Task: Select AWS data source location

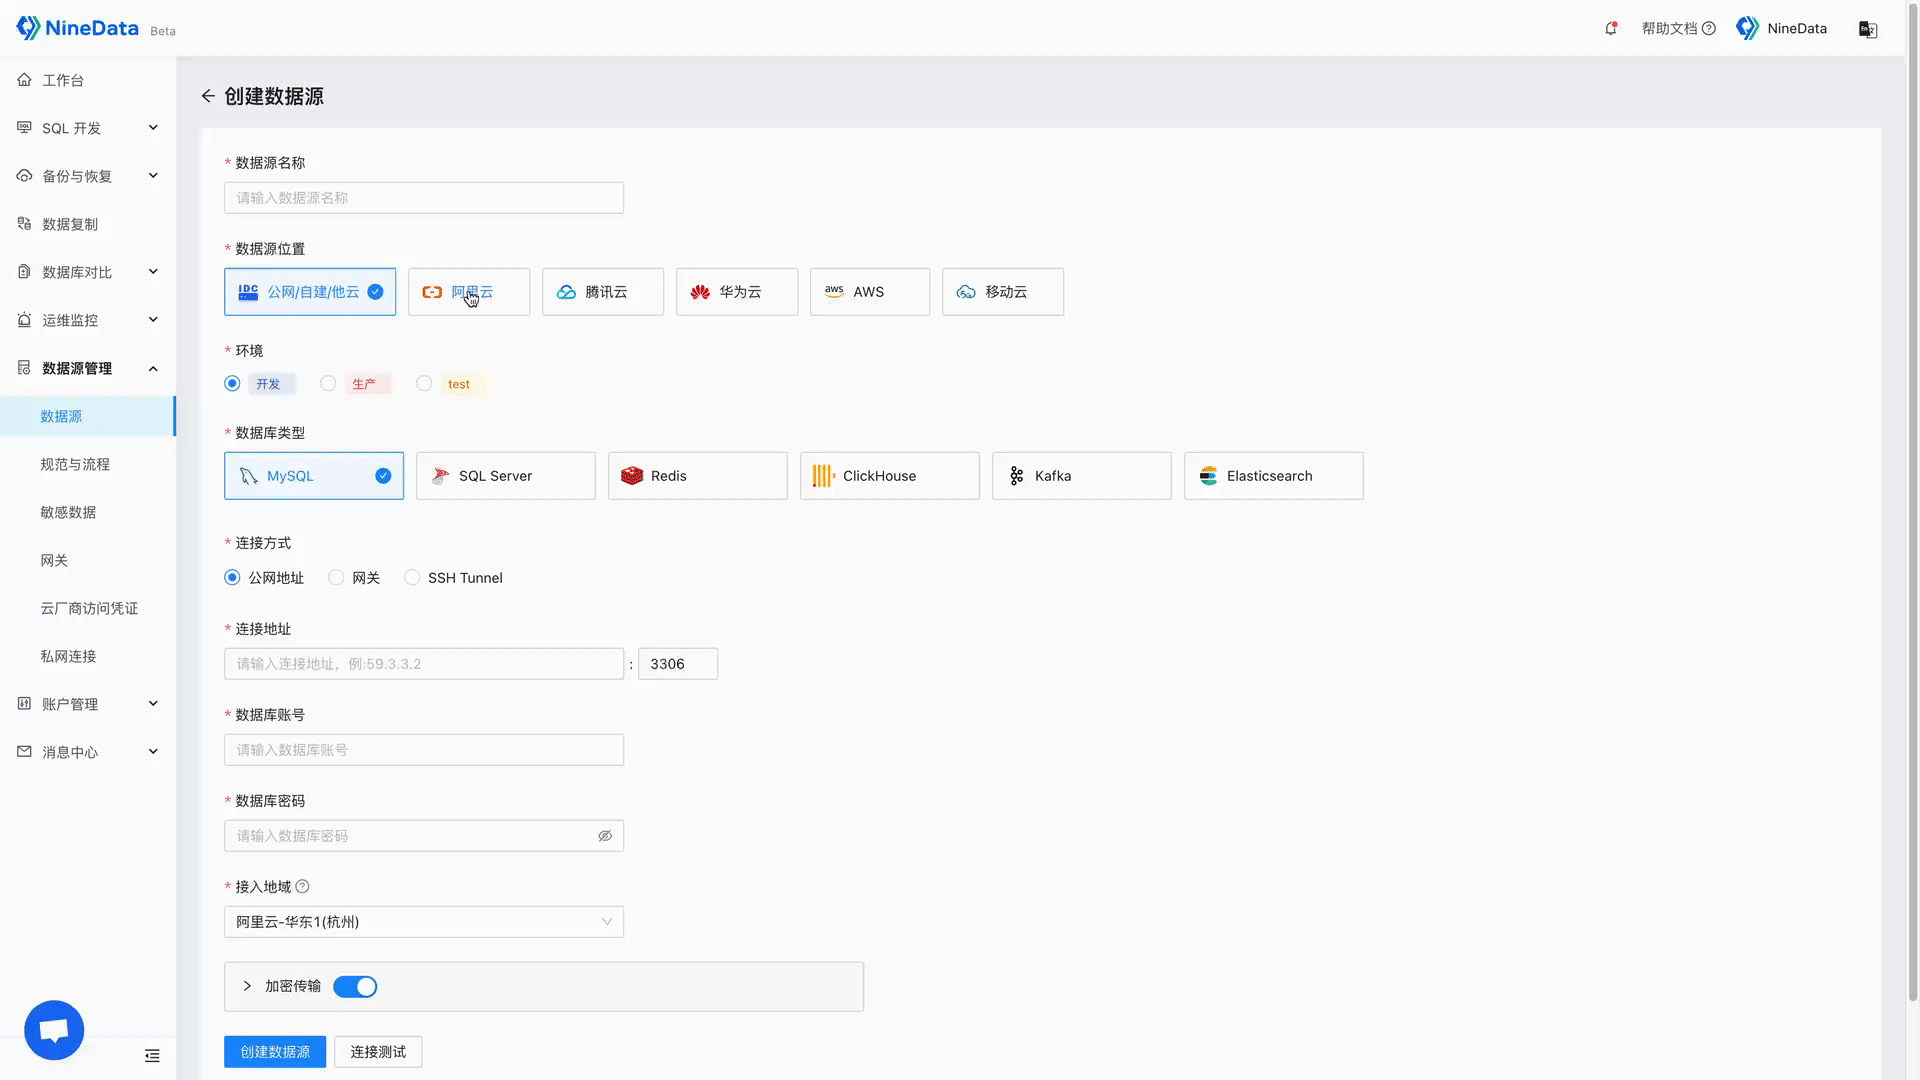Action: pyautogui.click(x=870, y=292)
